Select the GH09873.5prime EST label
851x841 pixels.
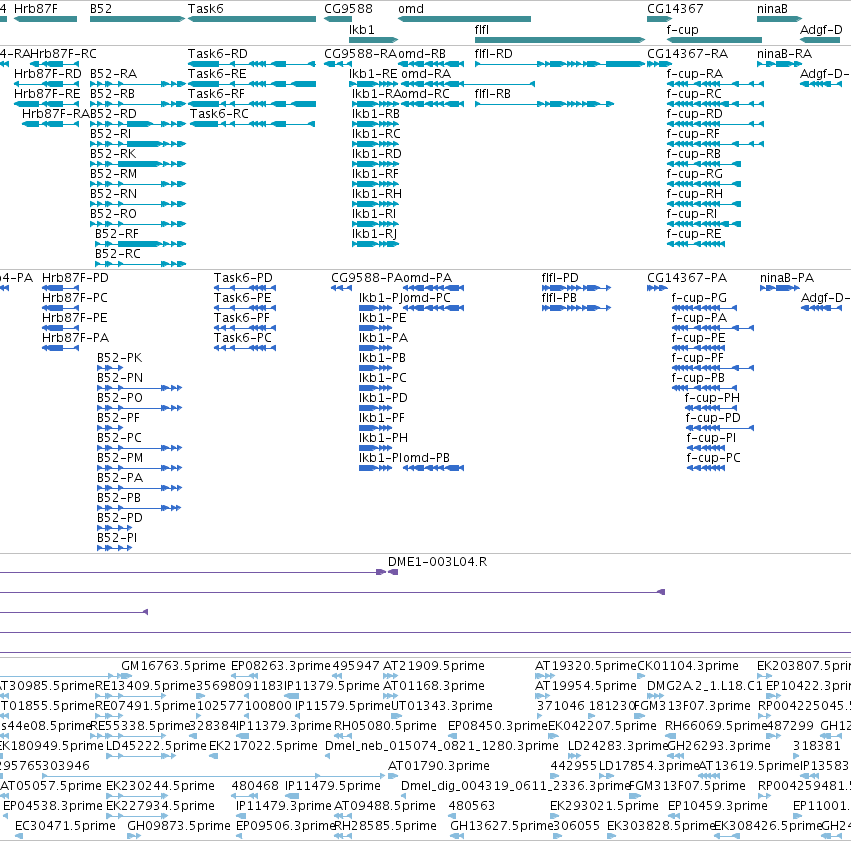point(179,826)
